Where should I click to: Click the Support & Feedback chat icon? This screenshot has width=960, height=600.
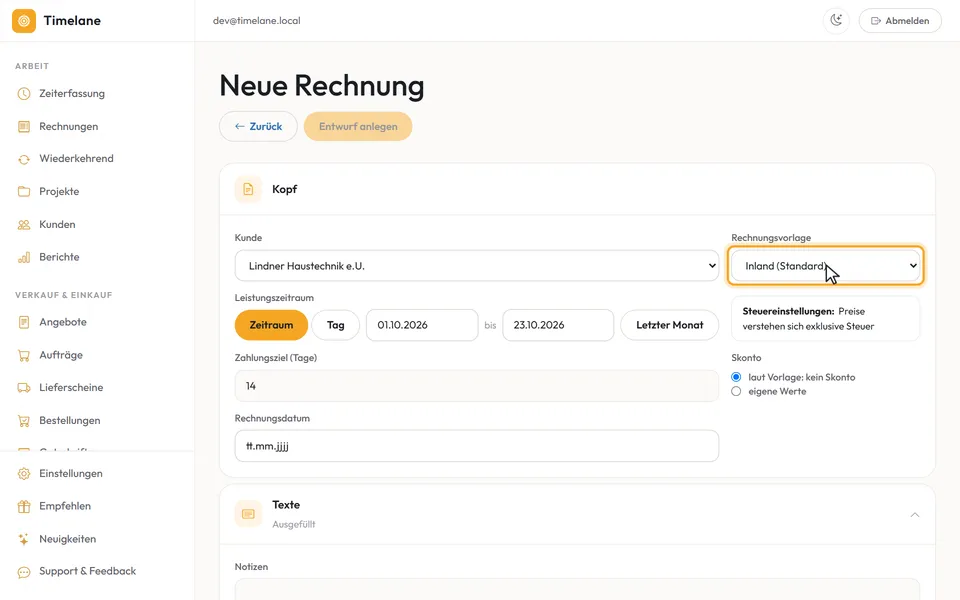(x=24, y=572)
